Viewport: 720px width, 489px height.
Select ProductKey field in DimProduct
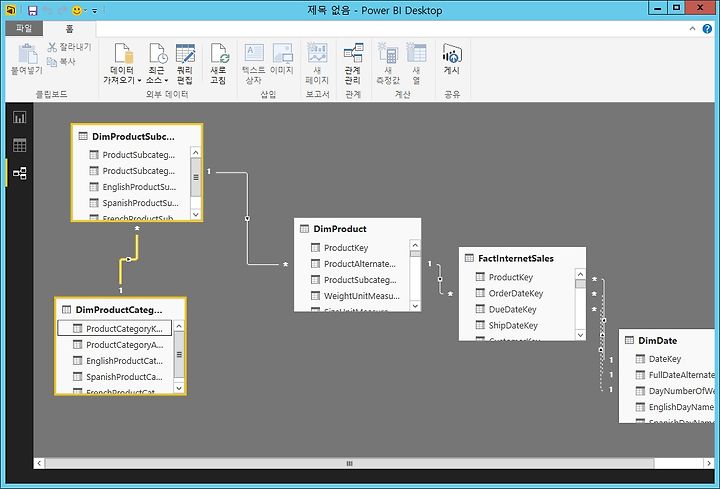point(339,248)
